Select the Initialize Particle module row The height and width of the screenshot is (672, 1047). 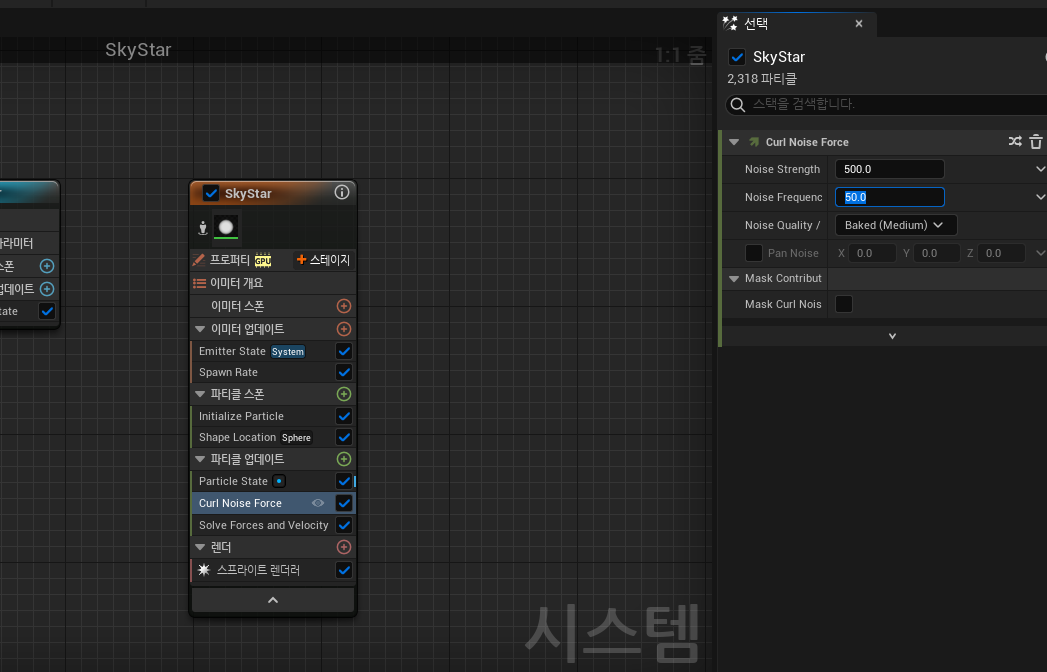(x=273, y=416)
